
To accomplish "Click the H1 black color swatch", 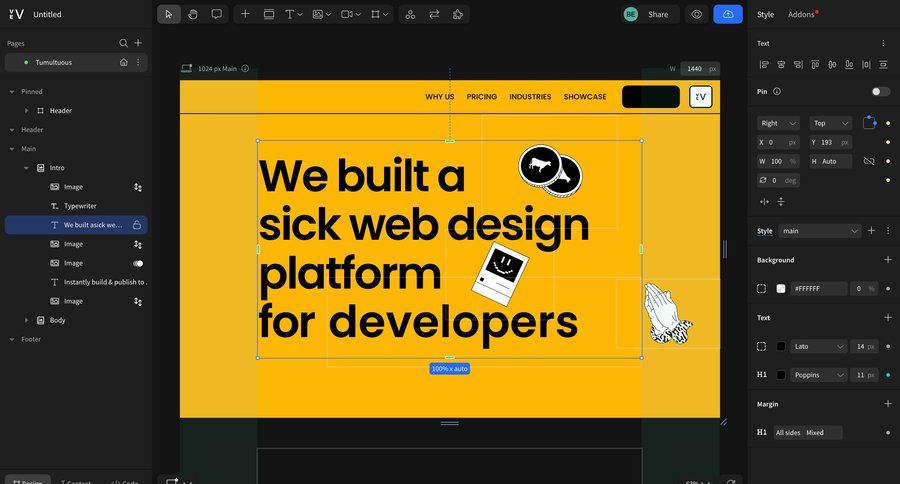I will pos(781,375).
